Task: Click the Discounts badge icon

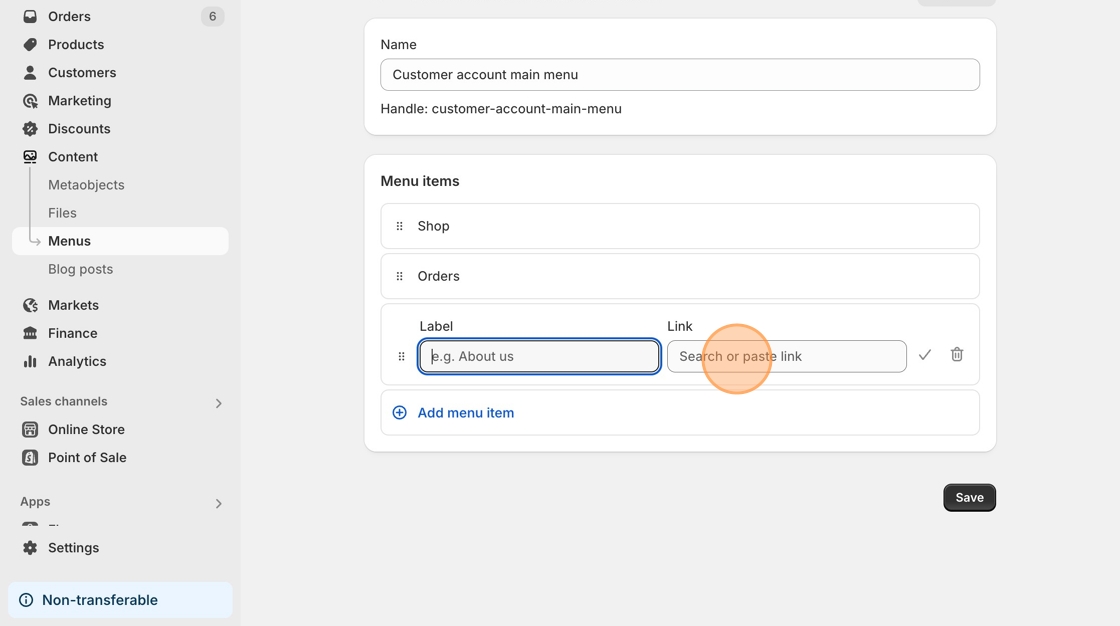Action: coord(30,128)
